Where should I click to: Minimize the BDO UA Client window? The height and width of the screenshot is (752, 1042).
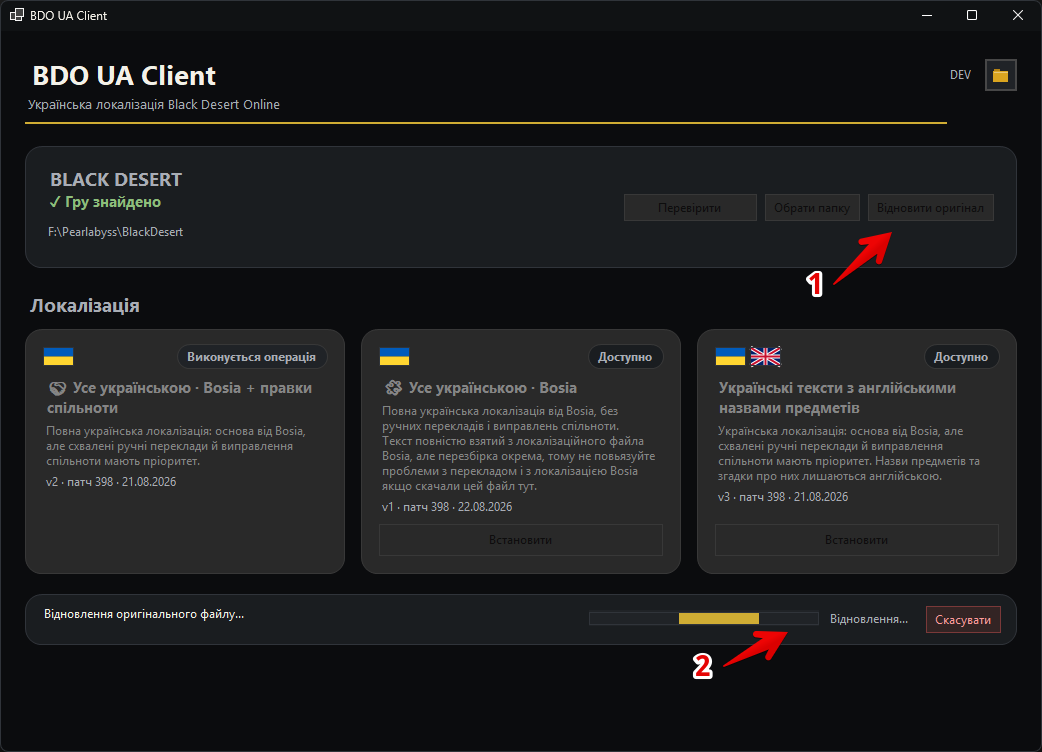[927, 15]
